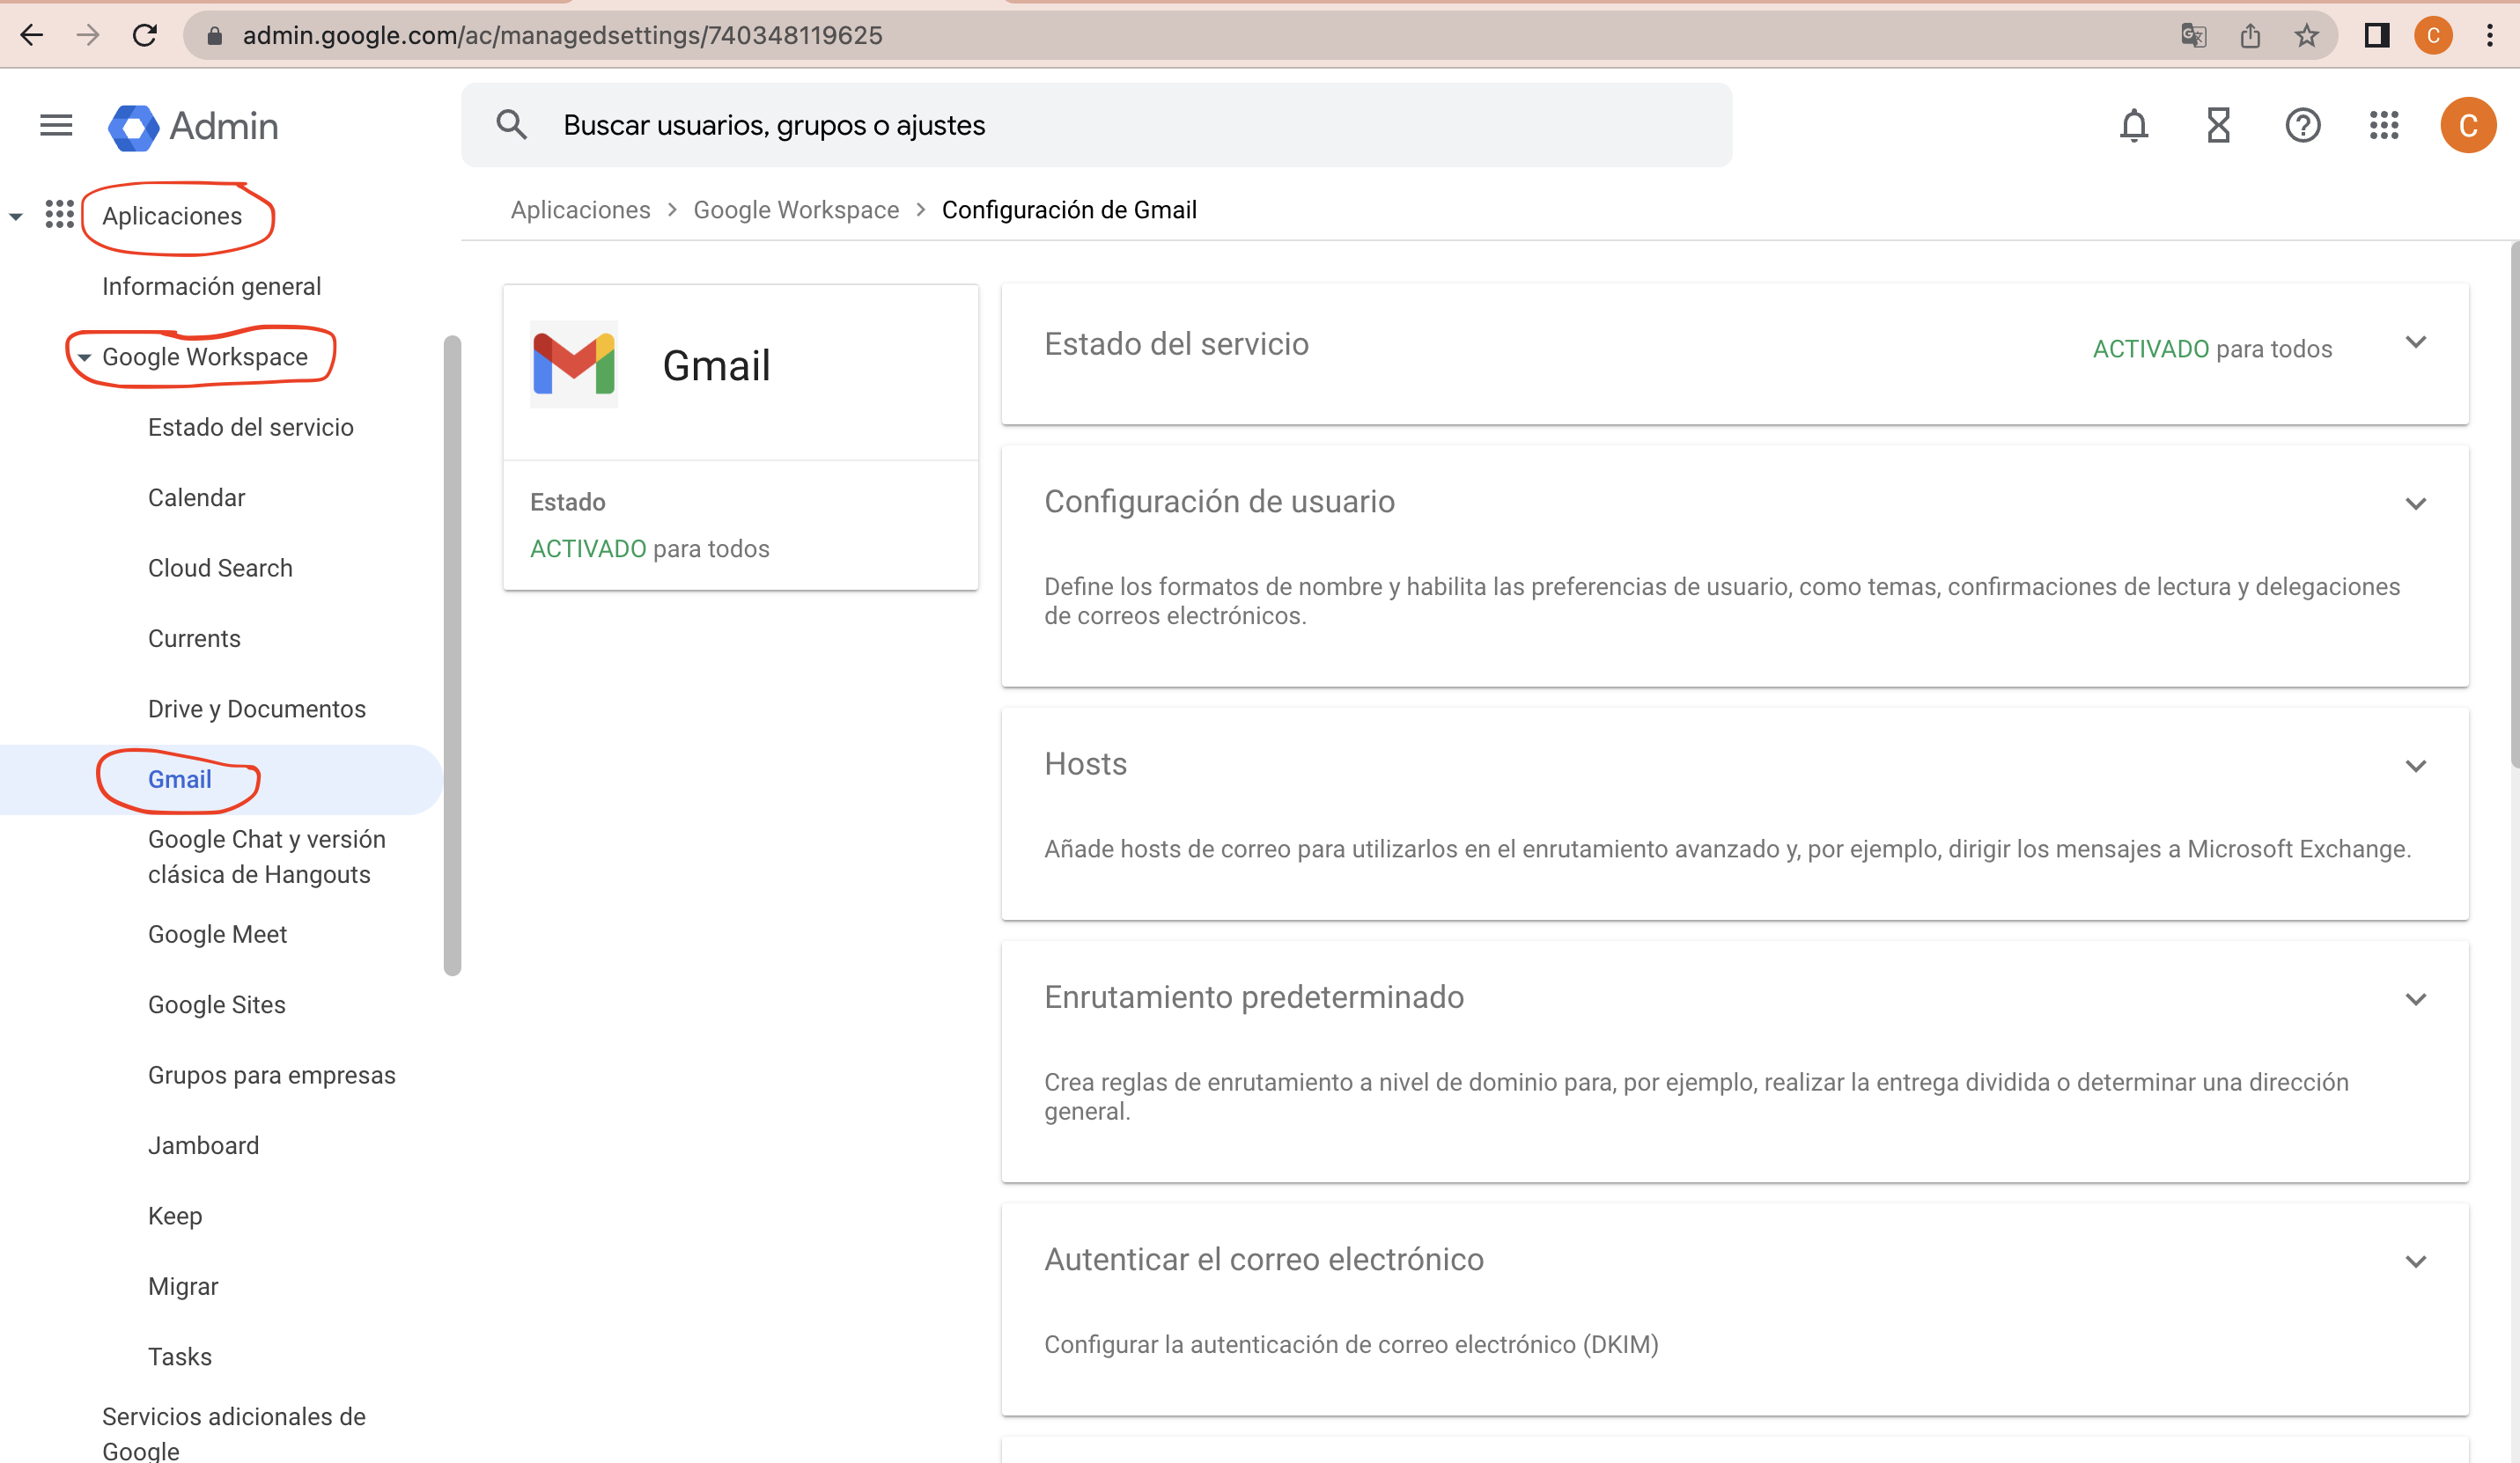Bookmark this page with the star icon

click(2307, 36)
